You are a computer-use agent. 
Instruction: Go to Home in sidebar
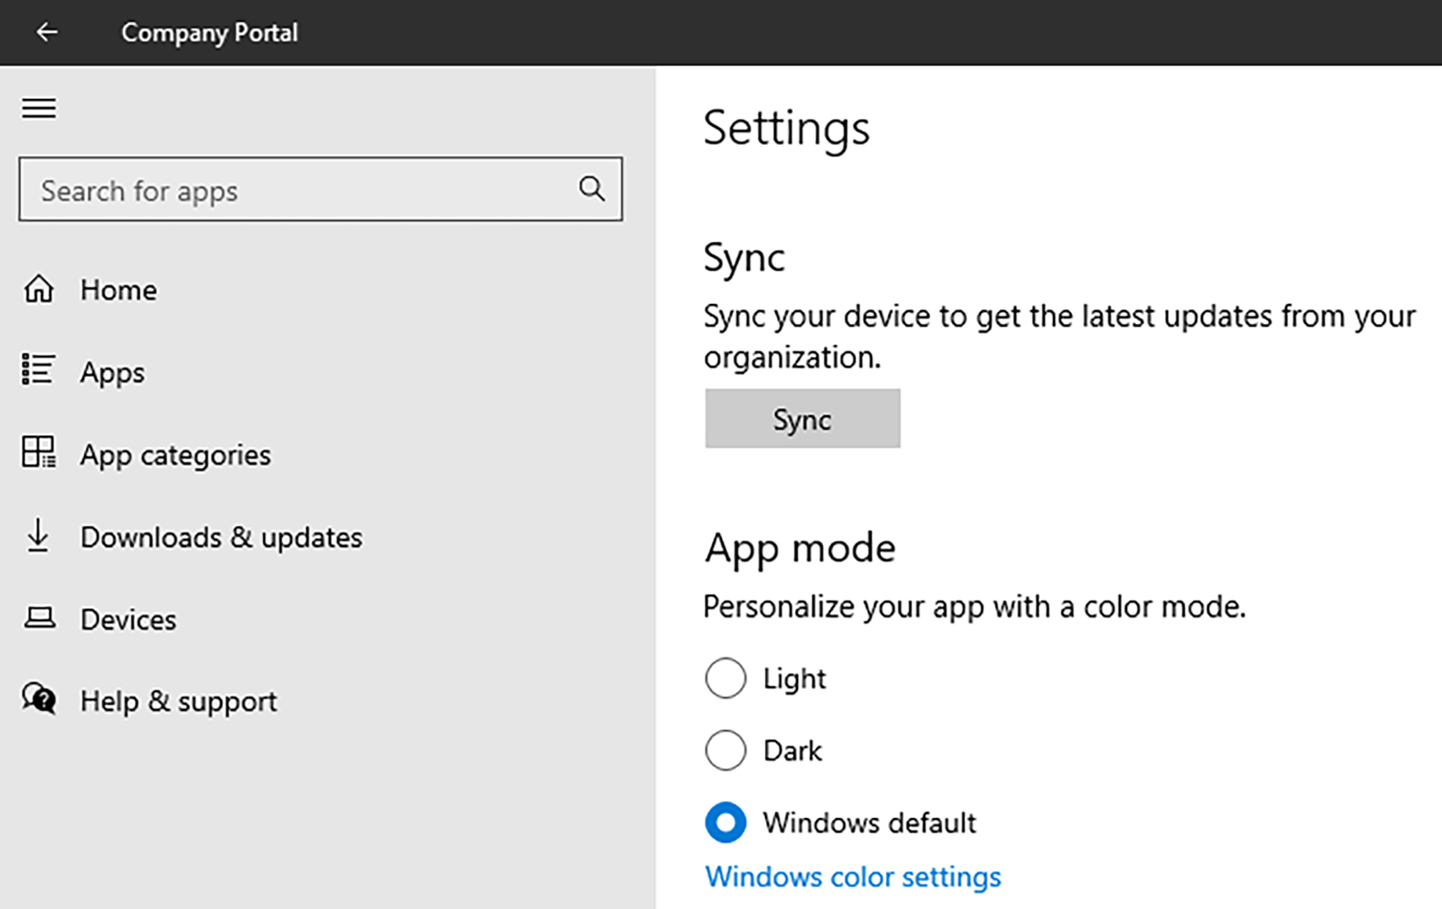tap(118, 290)
